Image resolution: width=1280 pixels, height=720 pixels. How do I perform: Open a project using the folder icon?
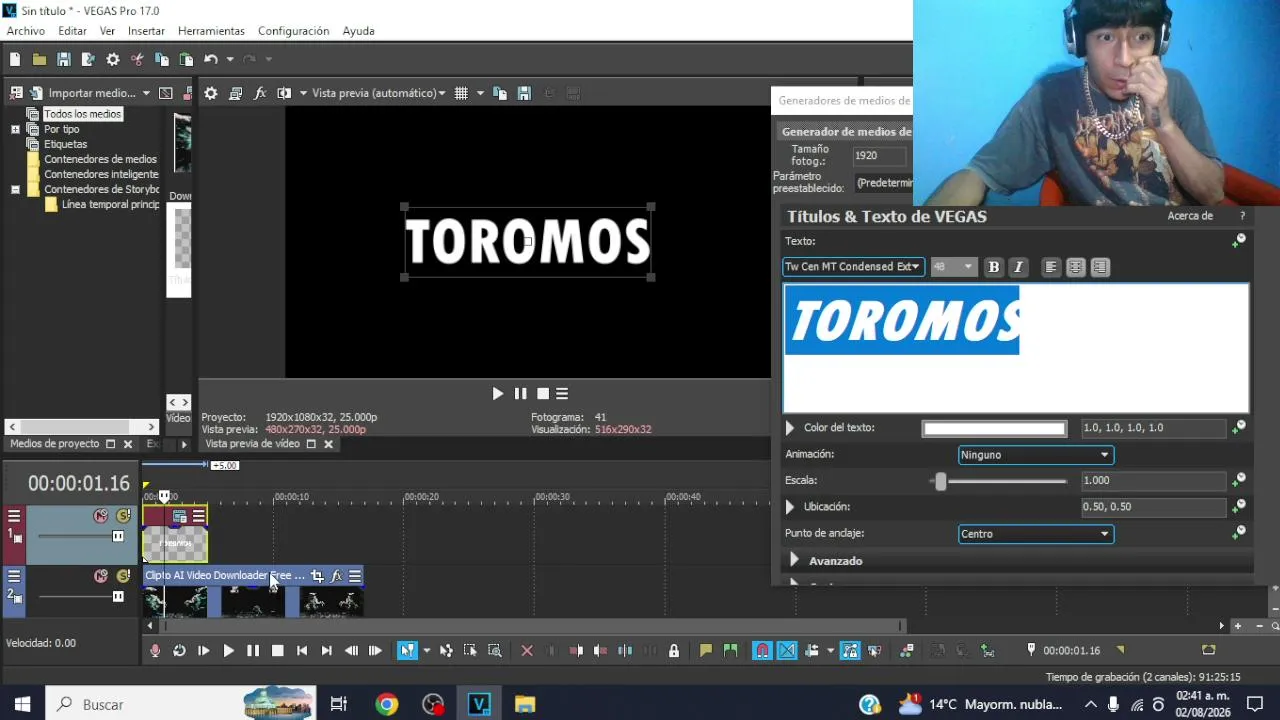tap(39, 60)
